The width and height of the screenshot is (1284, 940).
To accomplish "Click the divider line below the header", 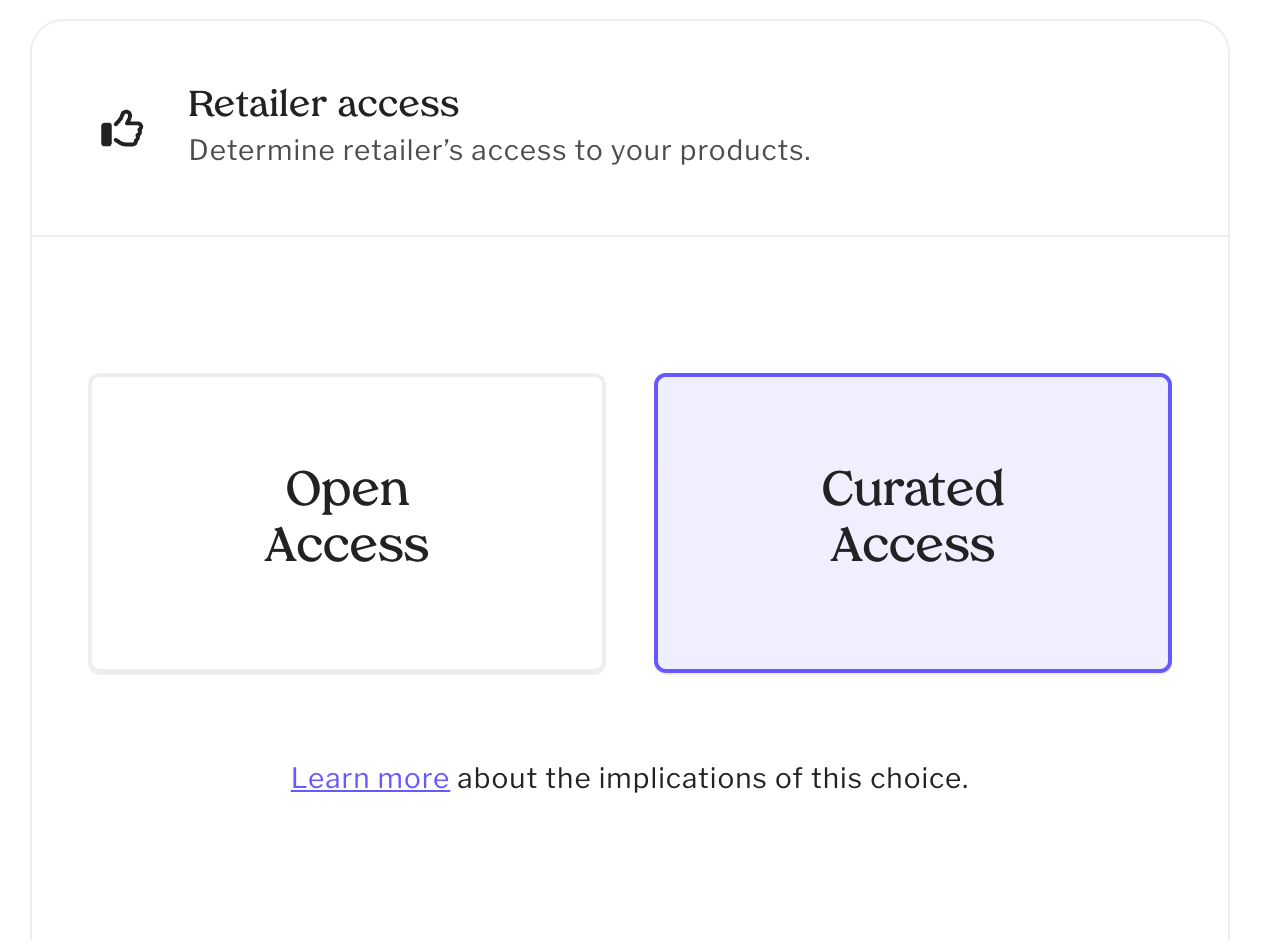I will point(630,236).
